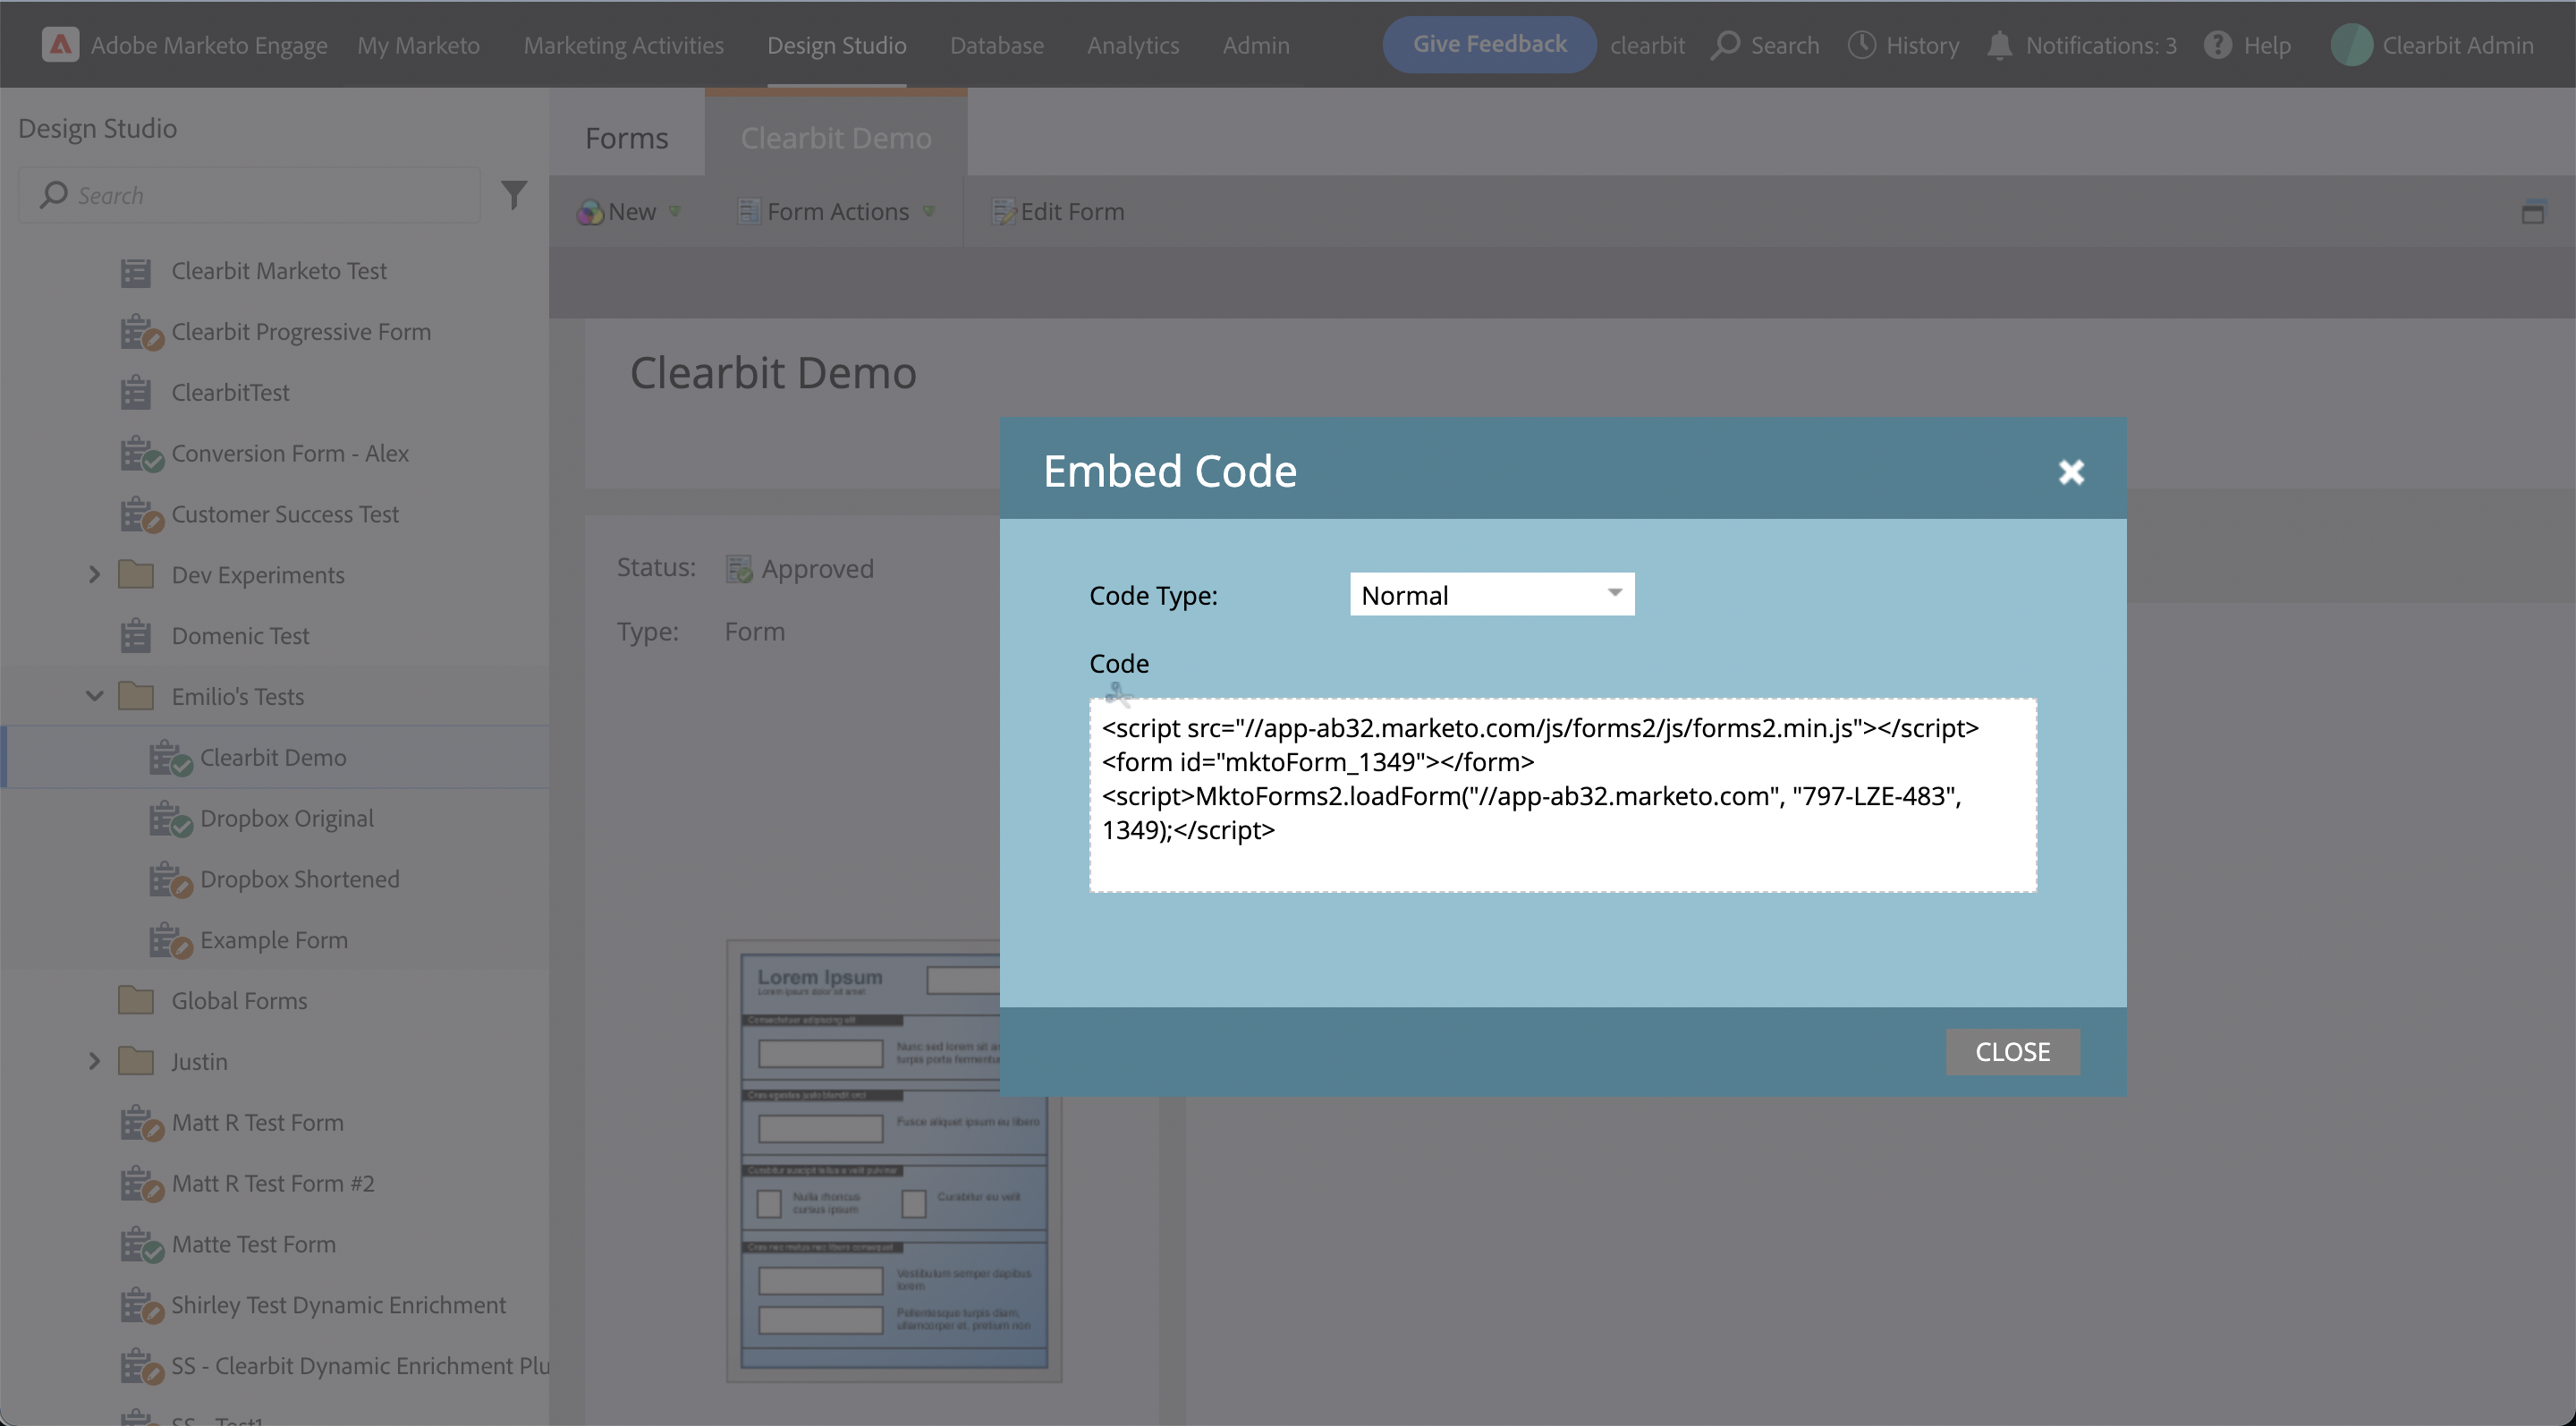The width and height of the screenshot is (2576, 1426).
Task: Open the Form Actions dropdown arrow
Action: point(929,212)
